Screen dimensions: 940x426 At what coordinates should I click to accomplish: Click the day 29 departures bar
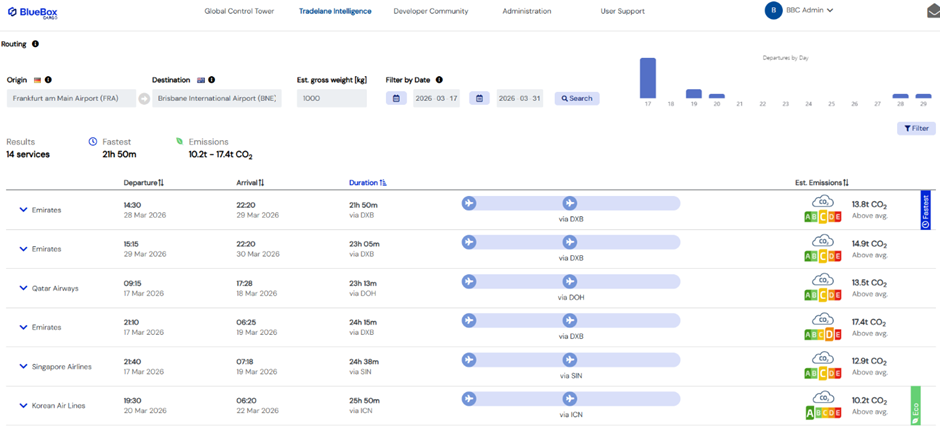(x=923, y=96)
